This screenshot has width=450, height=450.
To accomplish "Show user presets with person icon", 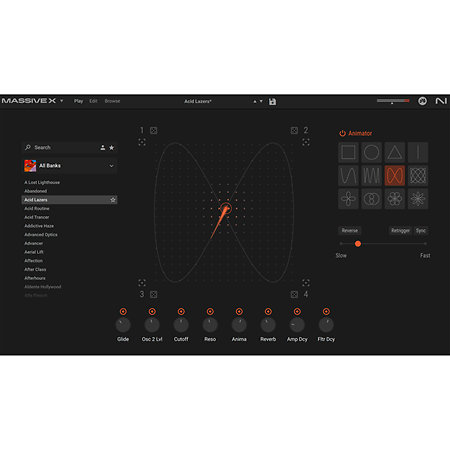I will click(x=103, y=147).
